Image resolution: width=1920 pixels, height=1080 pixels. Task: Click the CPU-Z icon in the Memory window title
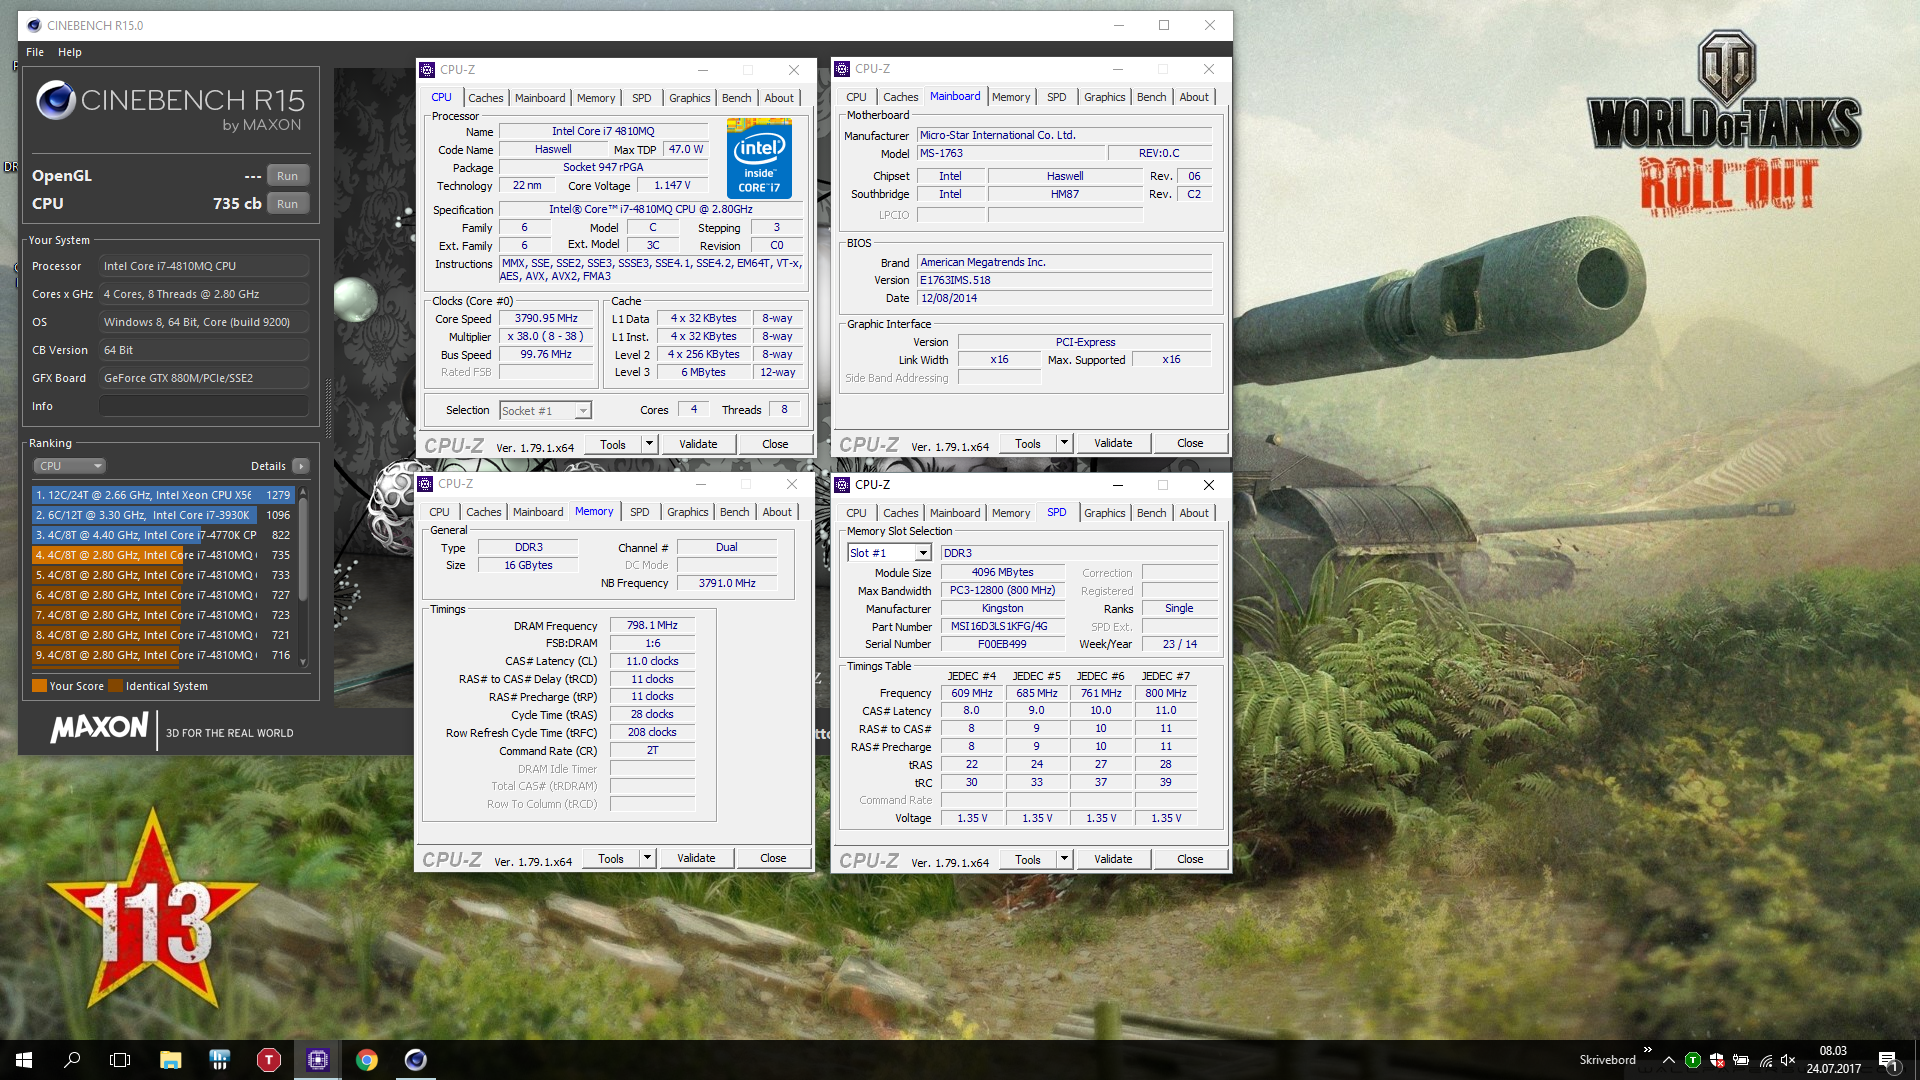click(425, 484)
